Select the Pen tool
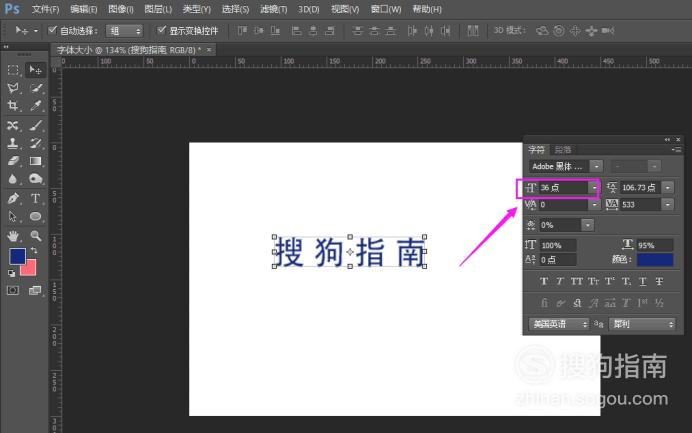The image size is (692, 433). (x=13, y=199)
